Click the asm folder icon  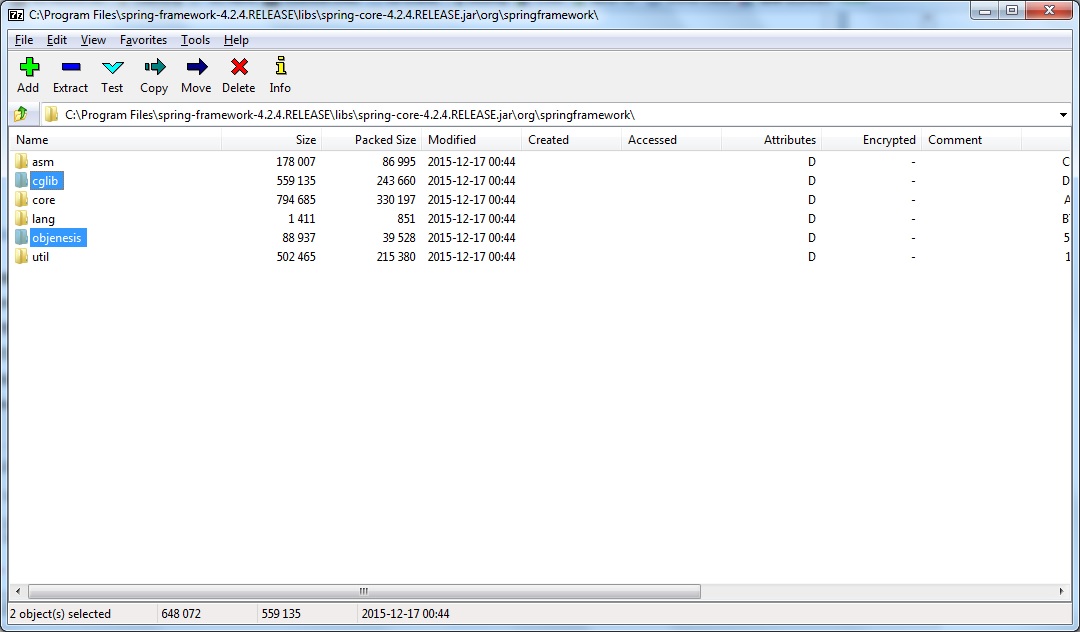pos(21,162)
